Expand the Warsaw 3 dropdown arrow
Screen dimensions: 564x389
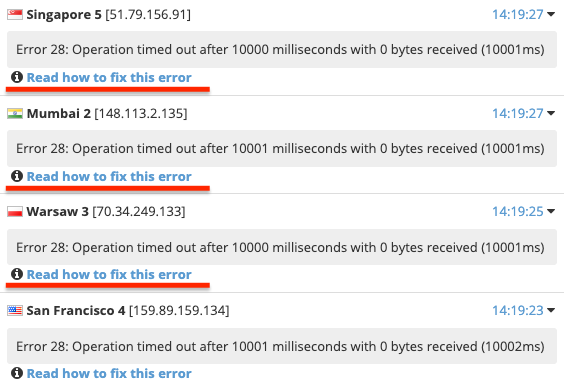pos(551,211)
